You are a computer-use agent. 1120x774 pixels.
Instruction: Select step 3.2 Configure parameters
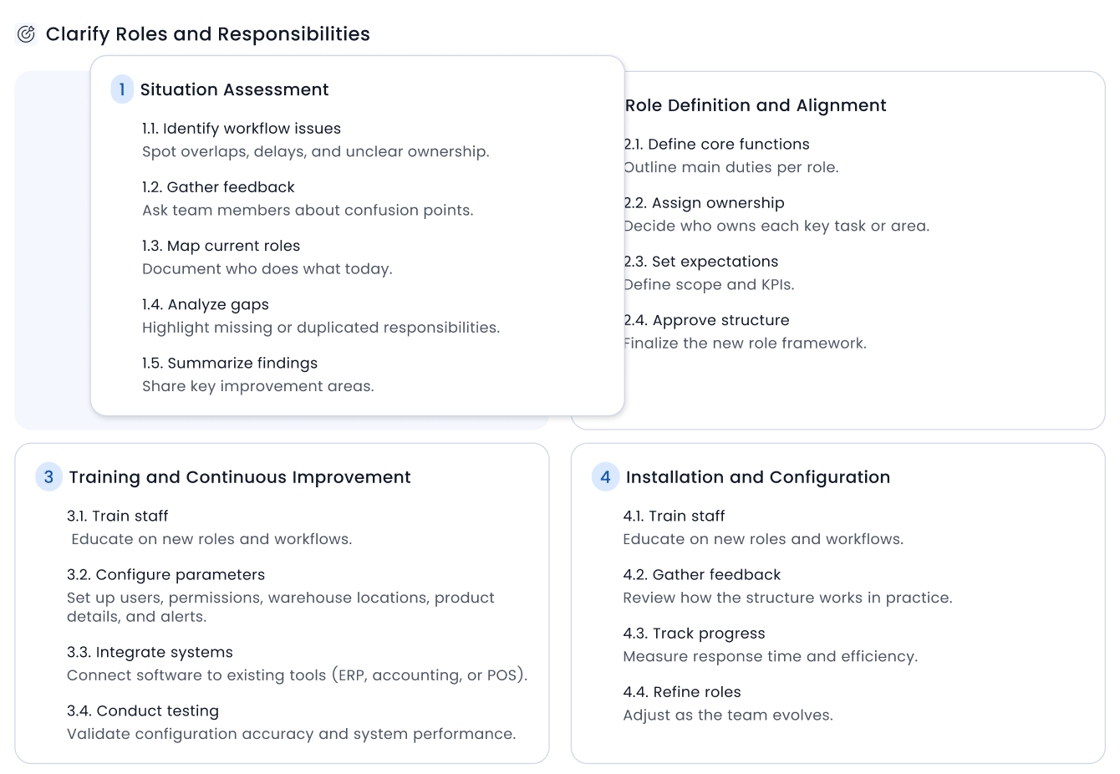[x=166, y=575]
